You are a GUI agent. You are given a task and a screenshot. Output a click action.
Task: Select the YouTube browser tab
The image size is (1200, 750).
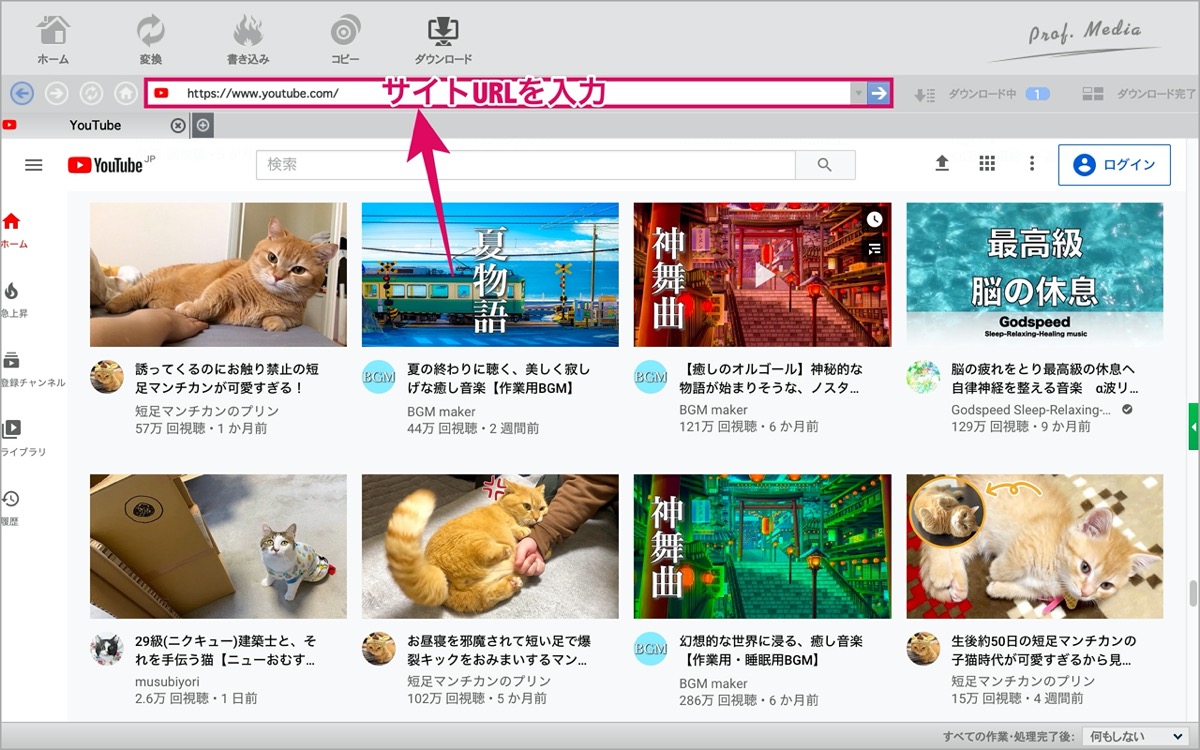tap(95, 125)
